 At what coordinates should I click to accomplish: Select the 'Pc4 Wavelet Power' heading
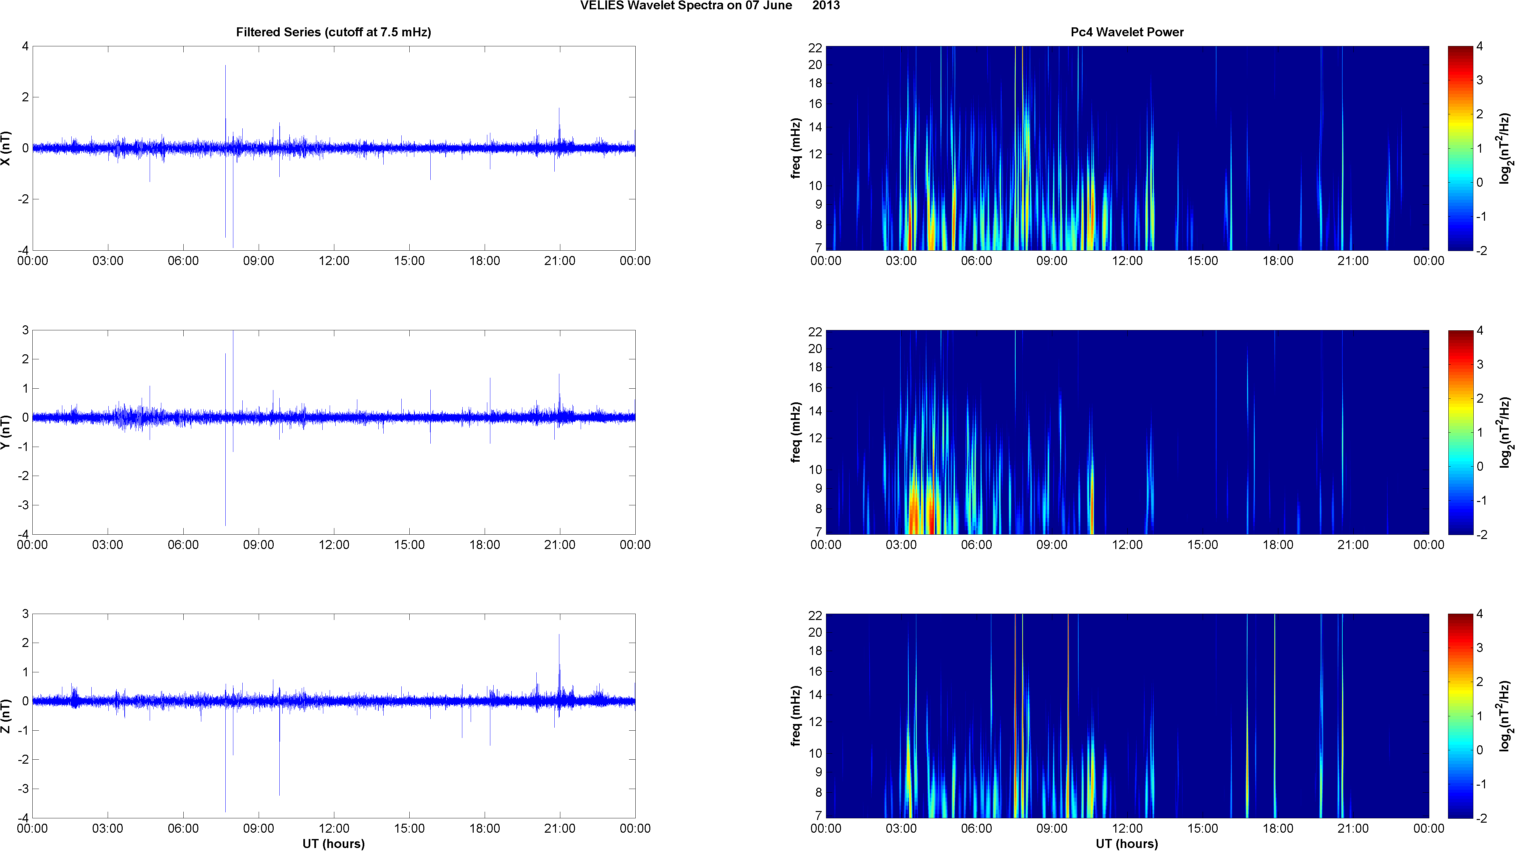[1127, 32]
